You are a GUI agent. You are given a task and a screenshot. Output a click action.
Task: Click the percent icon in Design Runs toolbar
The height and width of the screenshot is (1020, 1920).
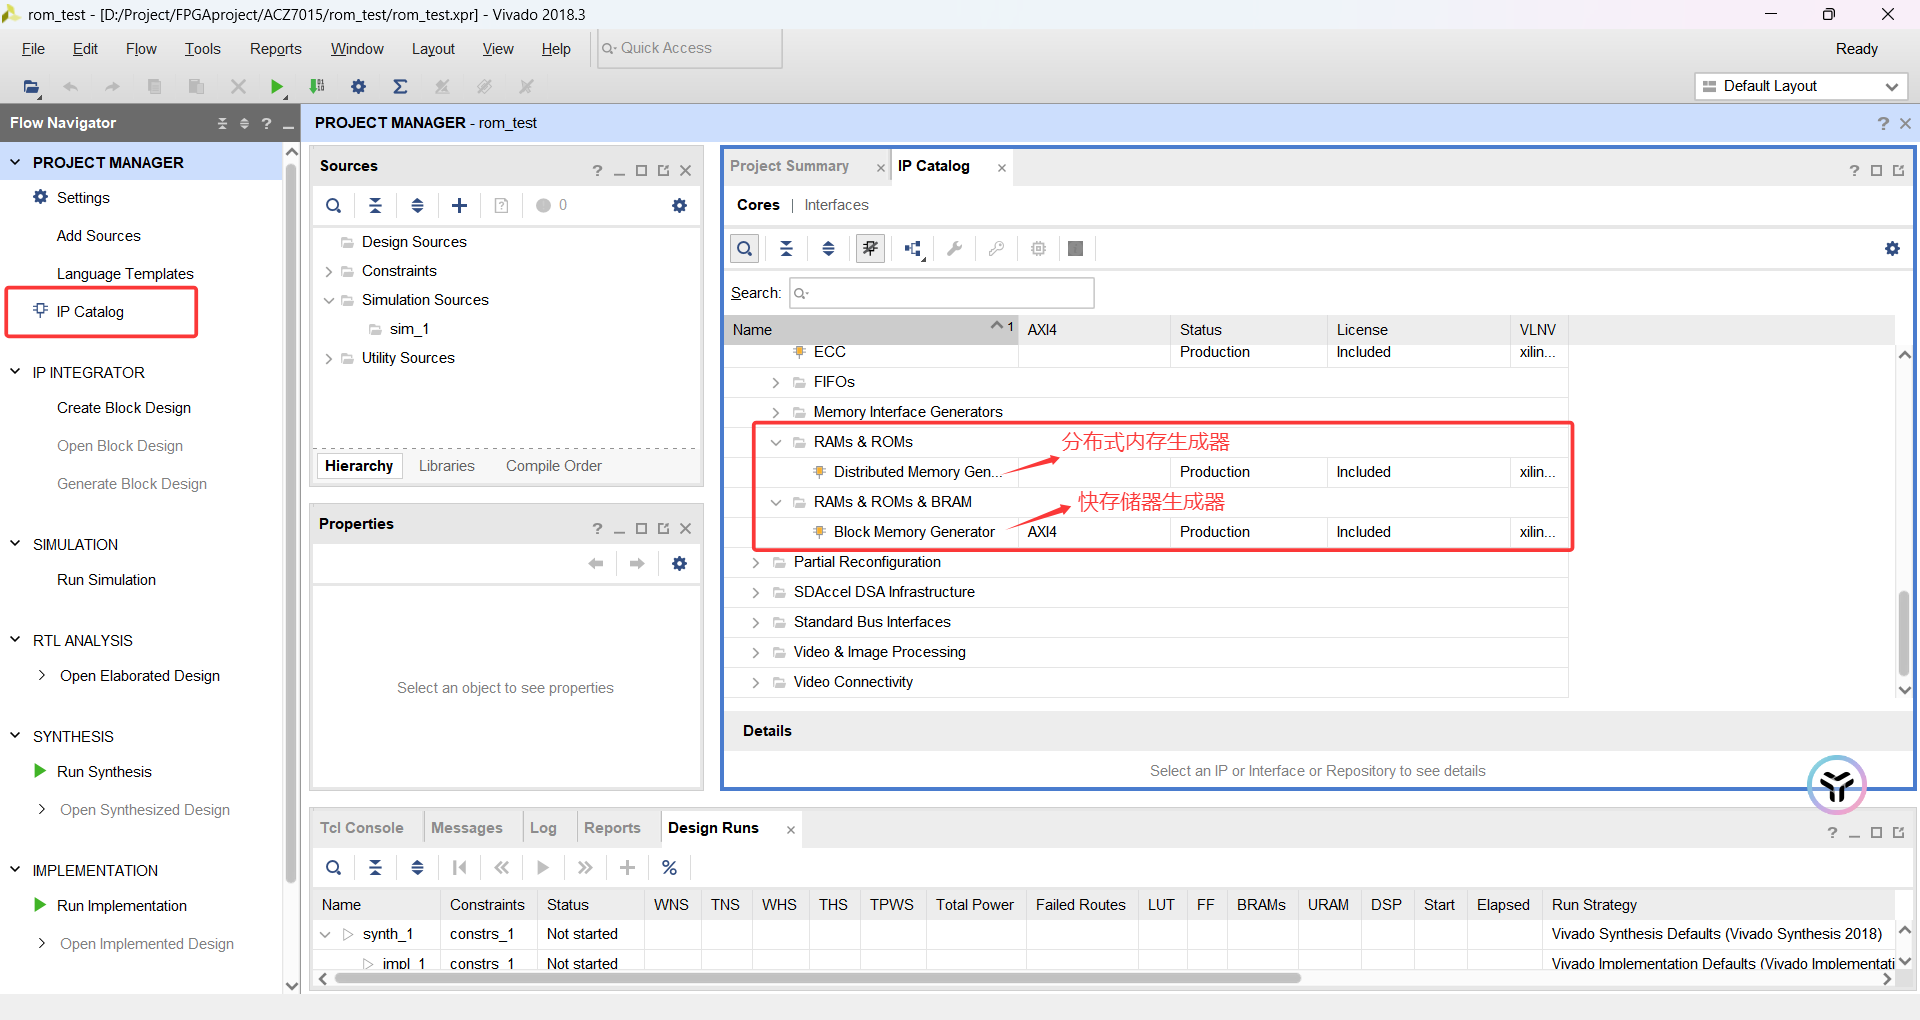669,868
